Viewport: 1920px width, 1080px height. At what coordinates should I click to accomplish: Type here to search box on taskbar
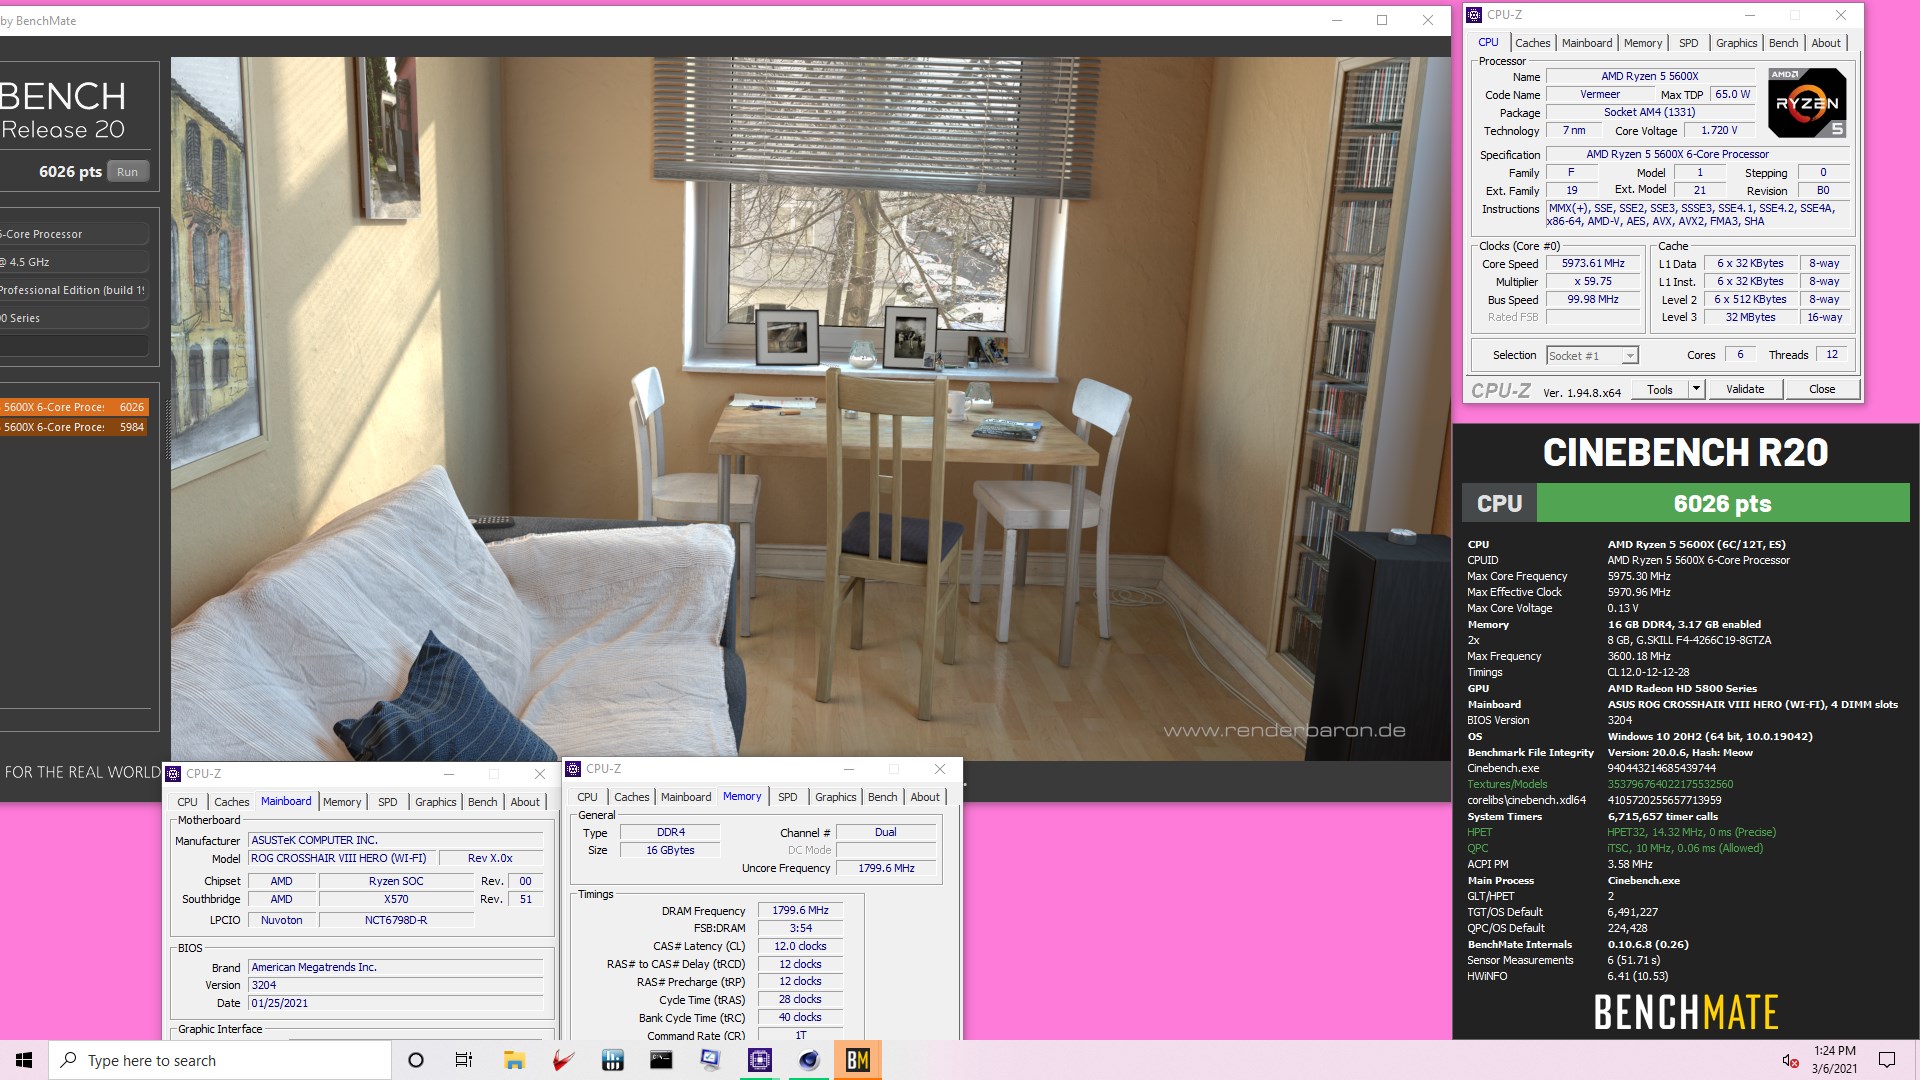click(220, 1060)
